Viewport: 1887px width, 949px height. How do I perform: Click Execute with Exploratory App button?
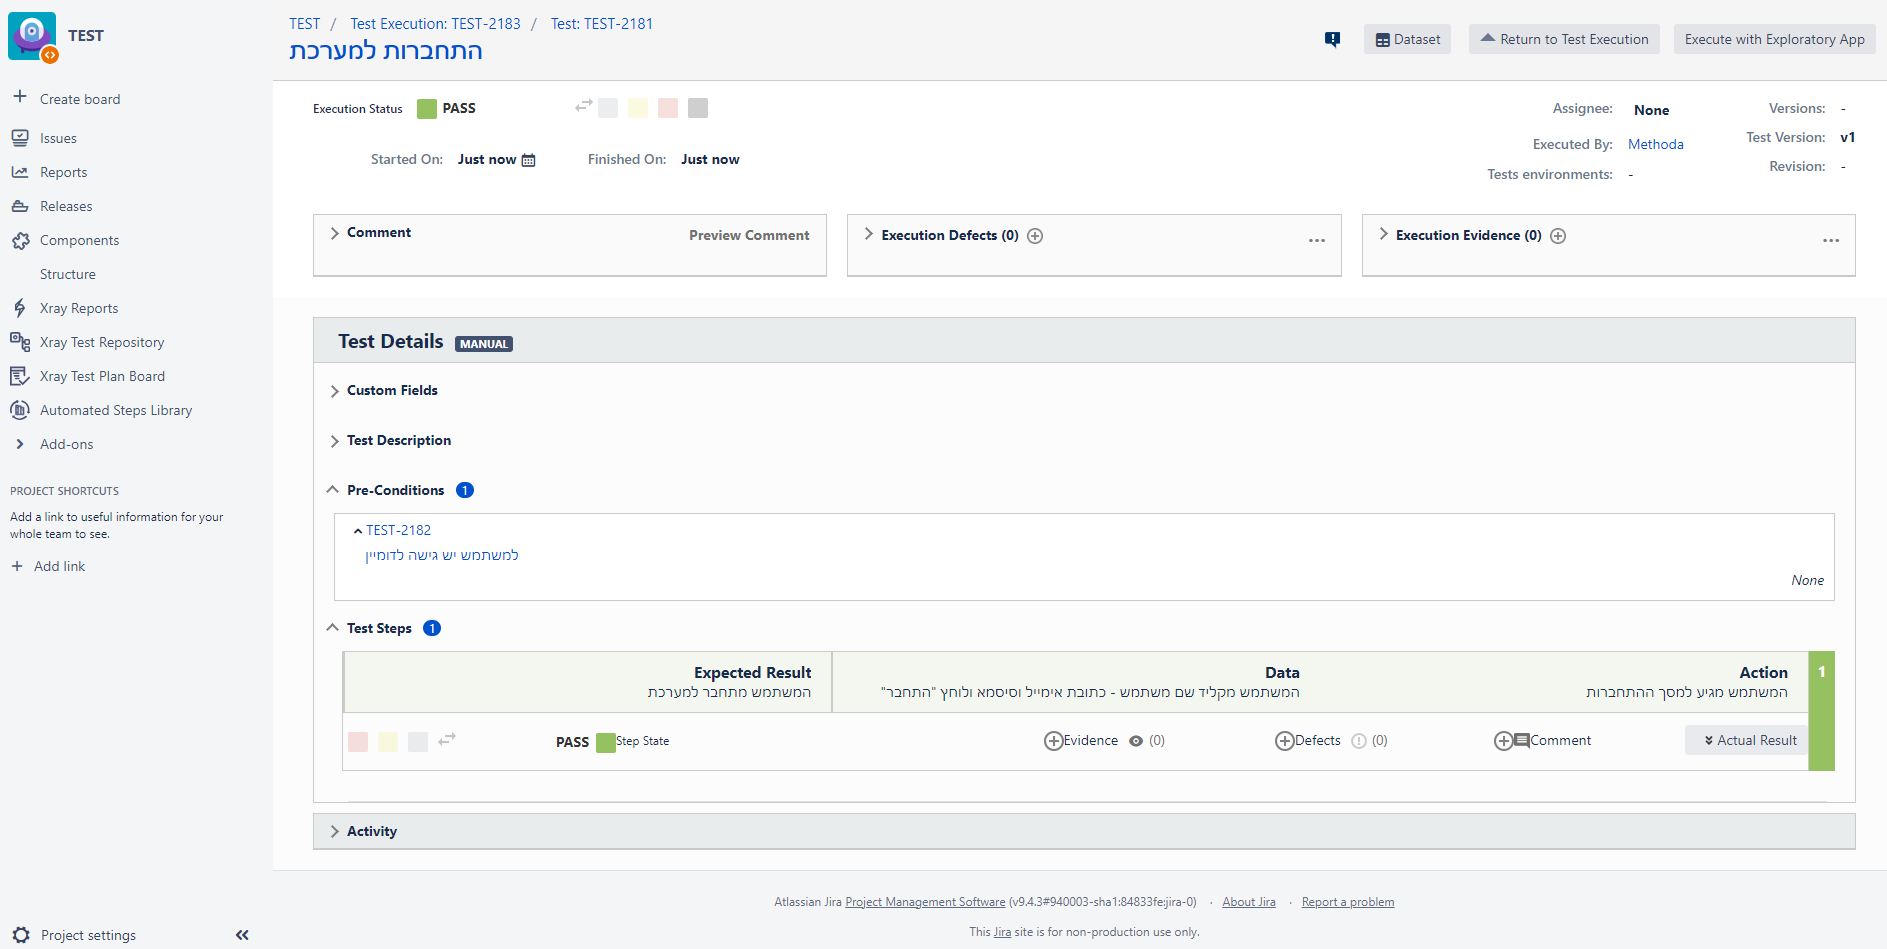(1775, 39)
